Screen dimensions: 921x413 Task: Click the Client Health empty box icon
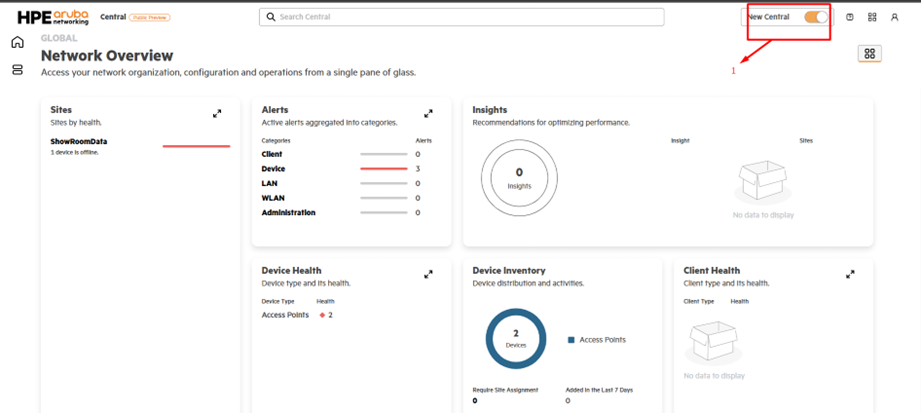[714, 344]
